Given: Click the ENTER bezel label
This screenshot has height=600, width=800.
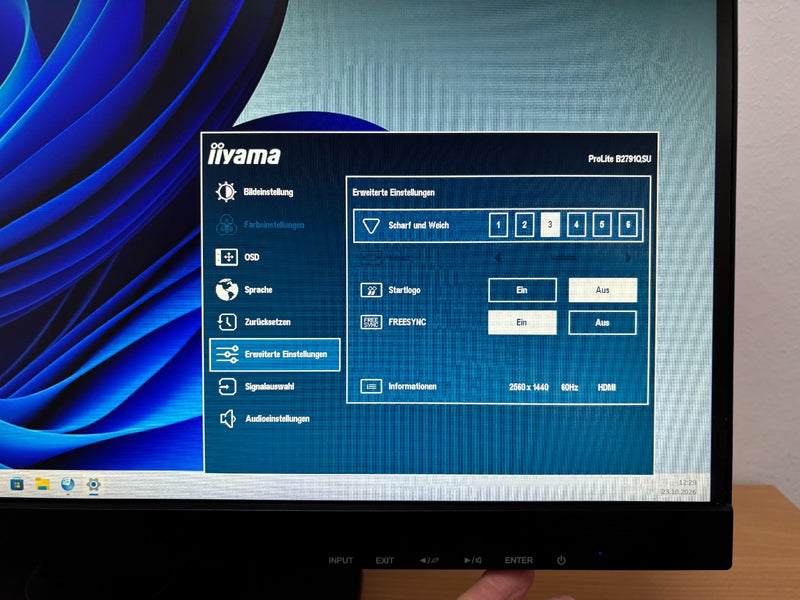Looking at the screenshot, I should (519, 560).
